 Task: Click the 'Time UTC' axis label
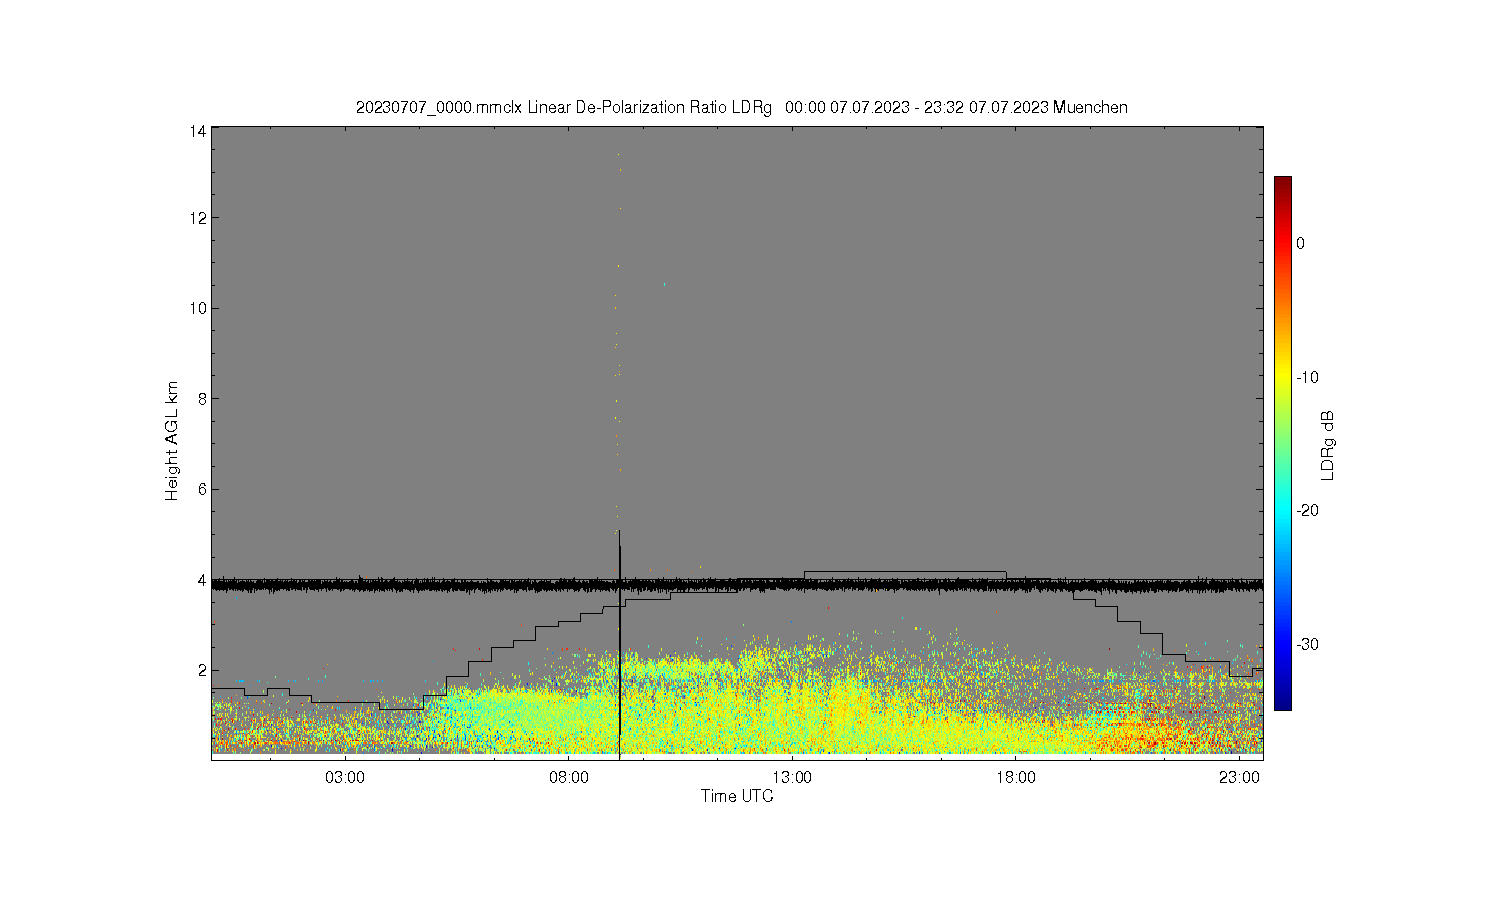coord(737,796)
